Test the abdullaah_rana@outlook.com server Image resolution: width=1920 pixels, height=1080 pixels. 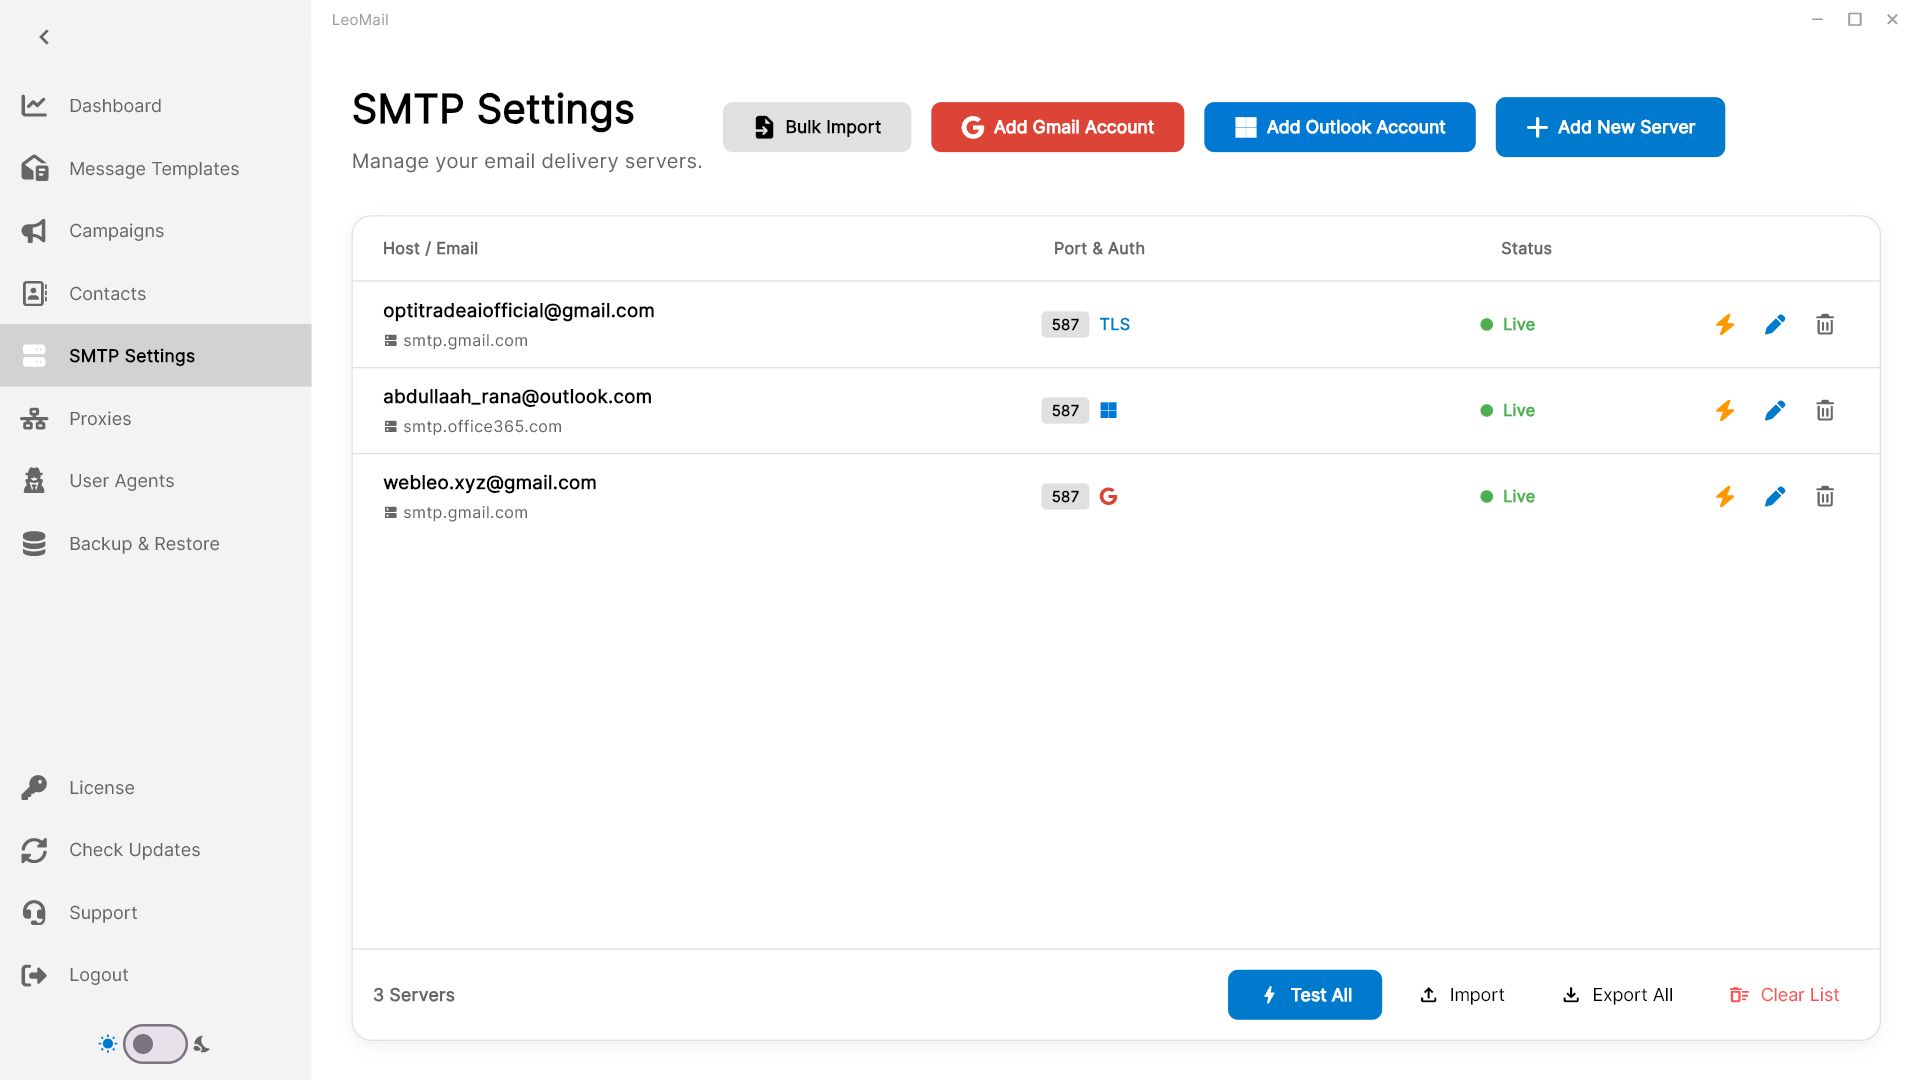pyautogui.click(x=1725, y=410)
